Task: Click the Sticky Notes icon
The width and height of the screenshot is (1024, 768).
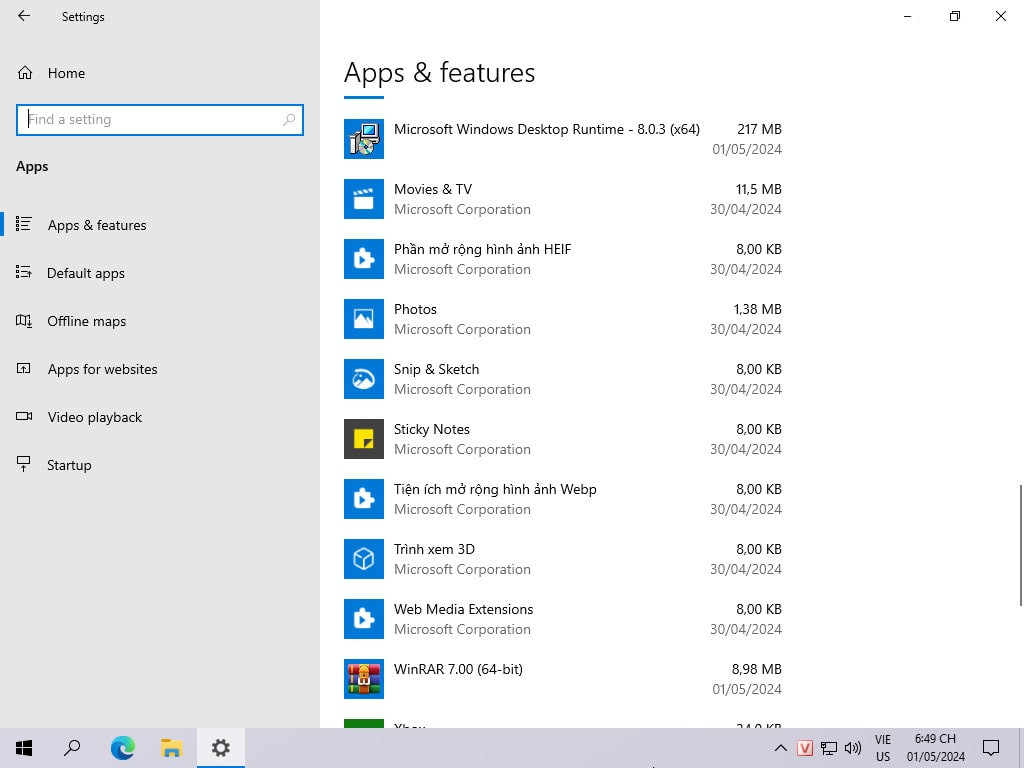Action: point(364,439)
